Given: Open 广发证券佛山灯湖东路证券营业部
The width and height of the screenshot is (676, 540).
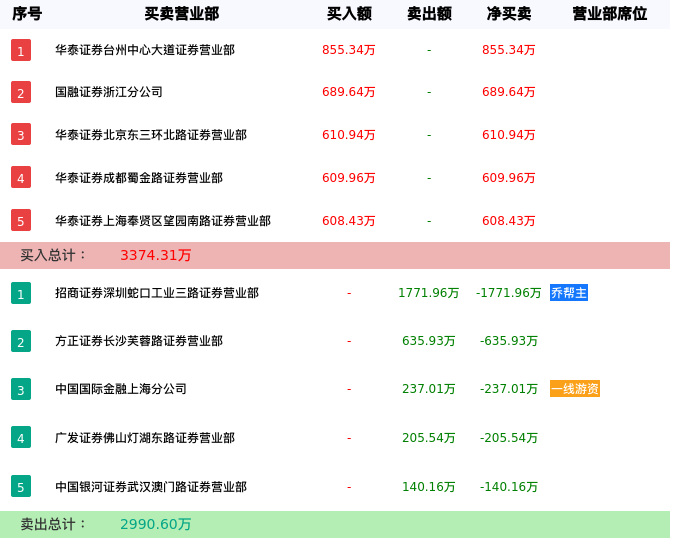Looking at the screenshot, I should [x=145, y=438].
